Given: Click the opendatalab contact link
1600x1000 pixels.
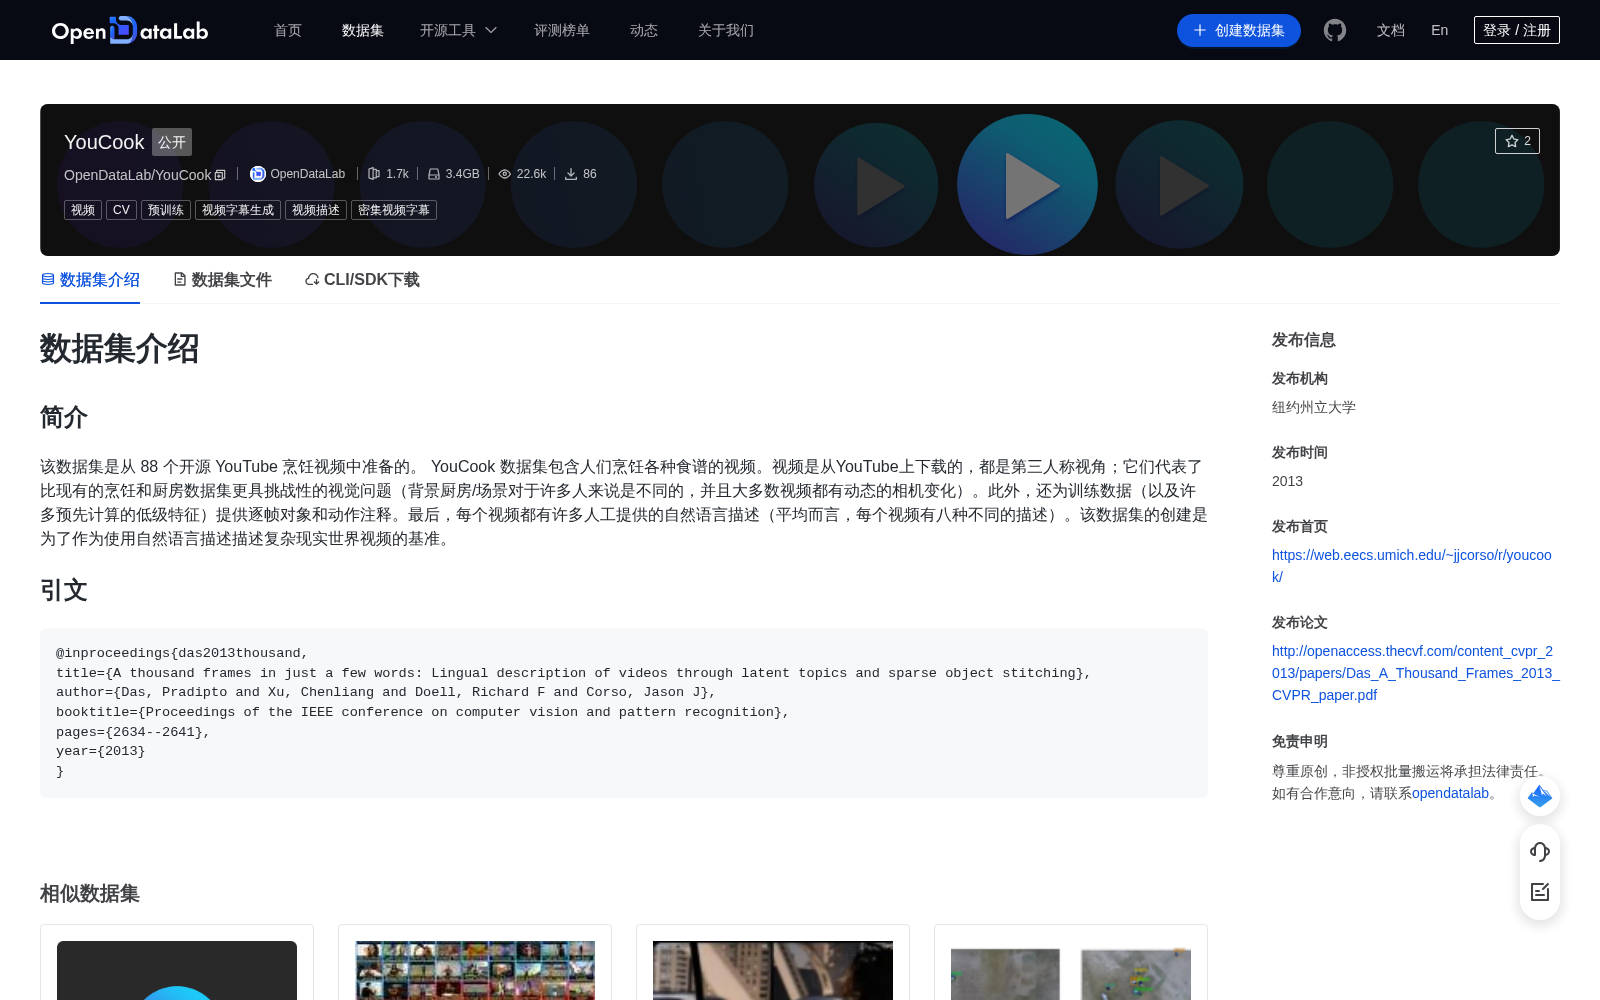Looking at the screenshot, I should (x=1450, y=793).
